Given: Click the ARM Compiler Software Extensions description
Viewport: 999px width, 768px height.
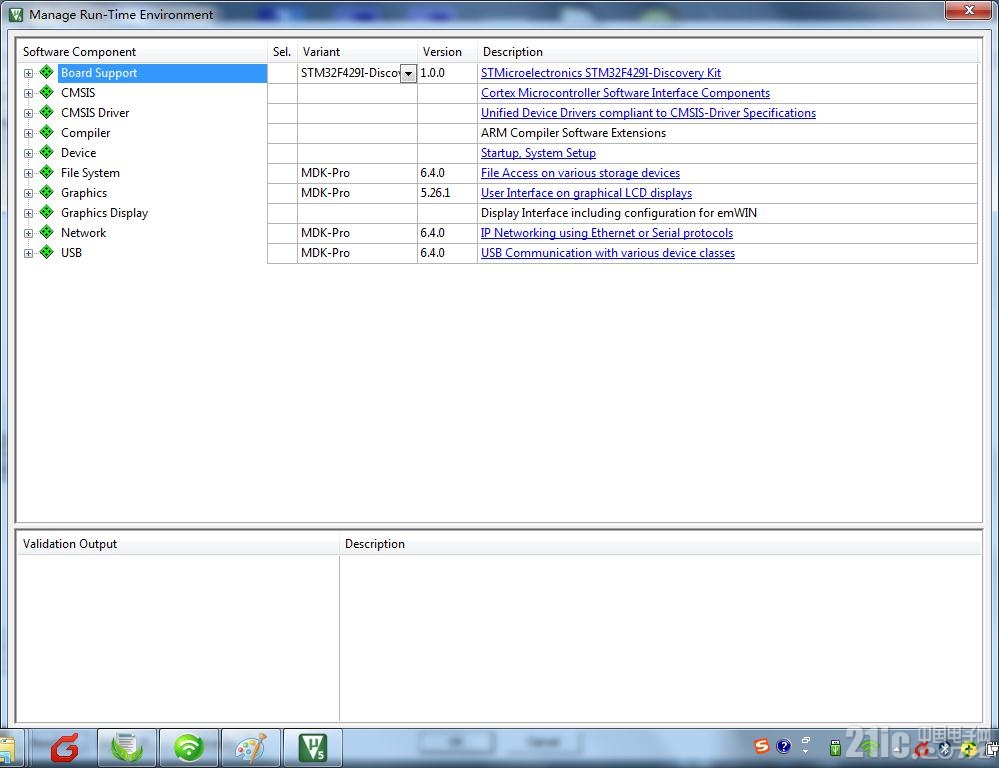Looking at the screenshot, I should pos(573,133).
